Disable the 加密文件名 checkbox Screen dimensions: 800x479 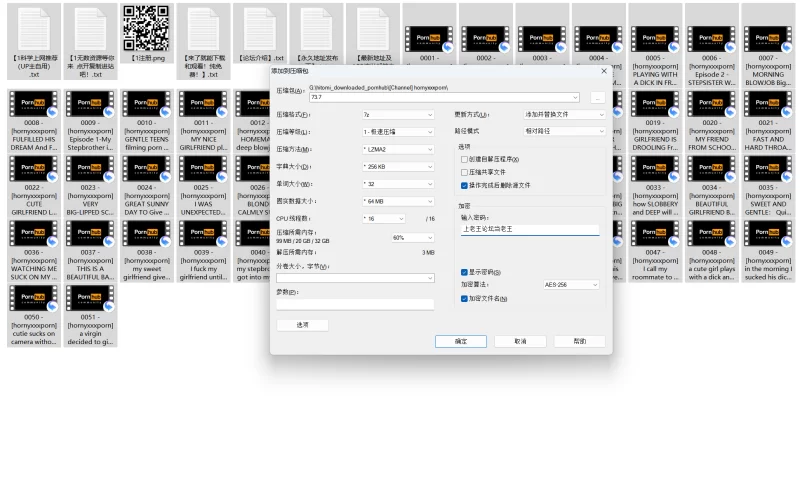click(x=464, y=298)
